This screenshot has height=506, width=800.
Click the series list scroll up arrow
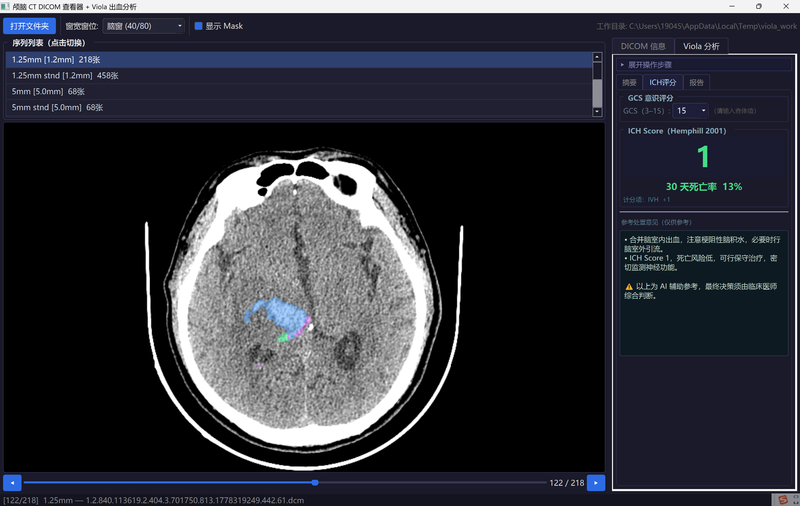click(x=597, y=57)
